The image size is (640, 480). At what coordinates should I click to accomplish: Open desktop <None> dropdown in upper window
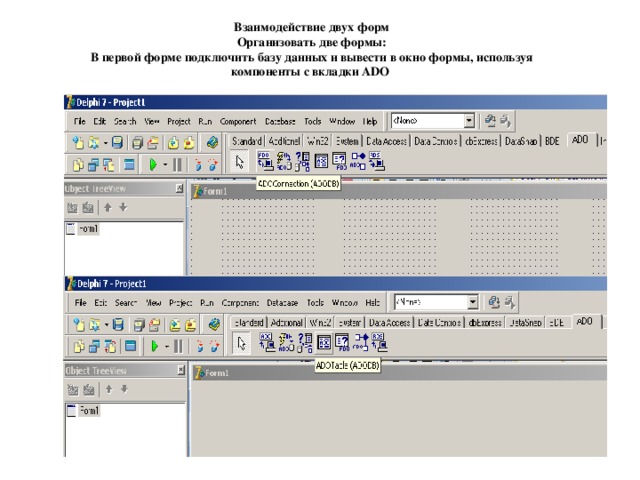click(x=469, y=120)
